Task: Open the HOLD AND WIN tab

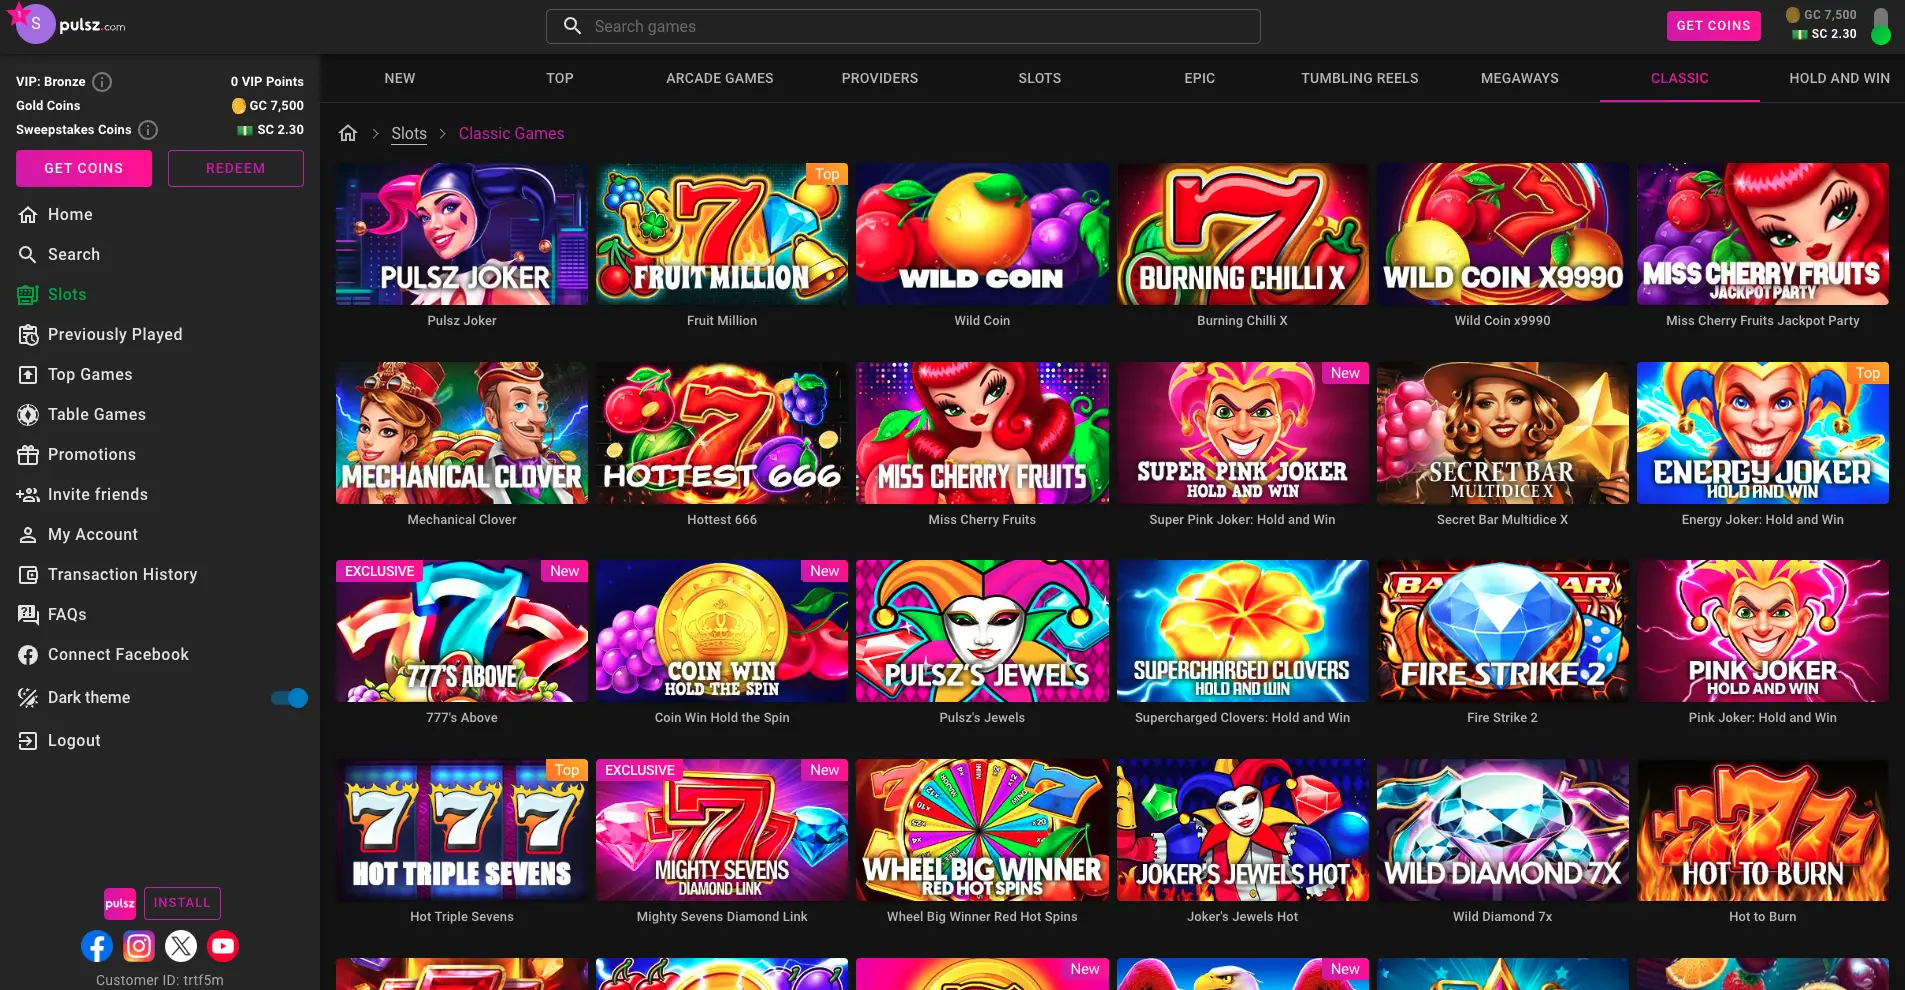Action: point(1840,78)
